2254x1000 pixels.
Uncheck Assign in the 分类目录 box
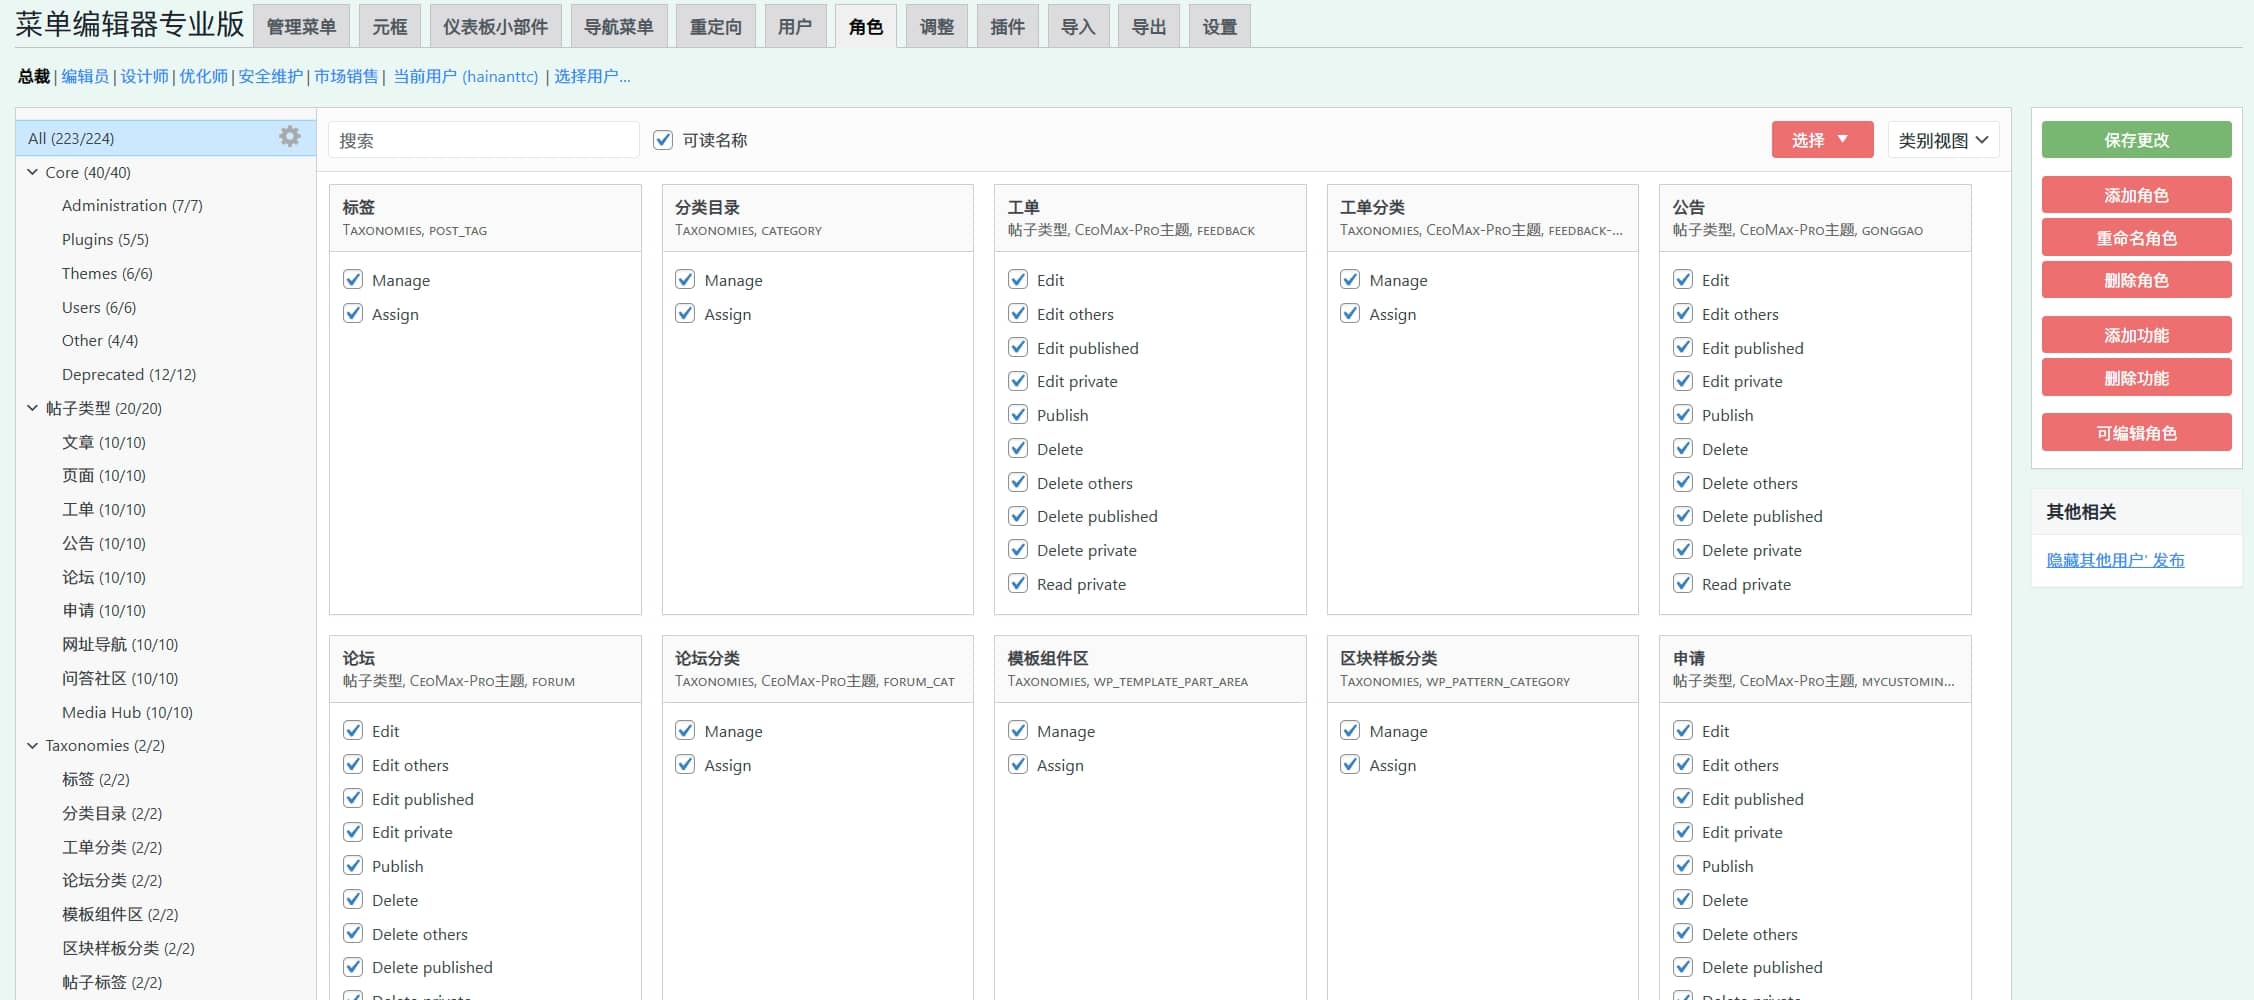(x=685, y=314)
